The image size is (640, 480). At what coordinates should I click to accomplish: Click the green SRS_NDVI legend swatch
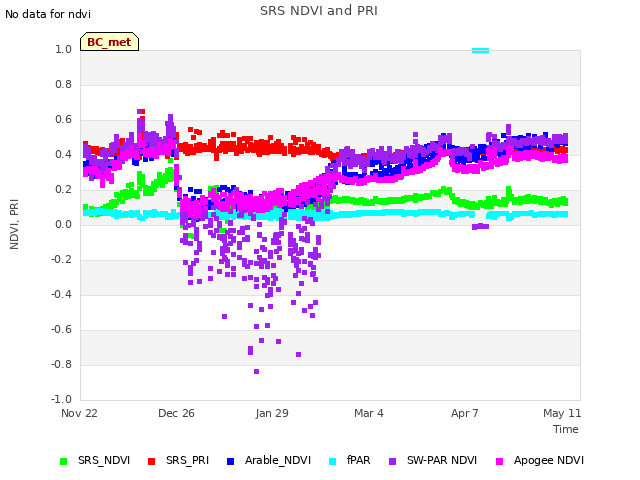click(63, 461)
